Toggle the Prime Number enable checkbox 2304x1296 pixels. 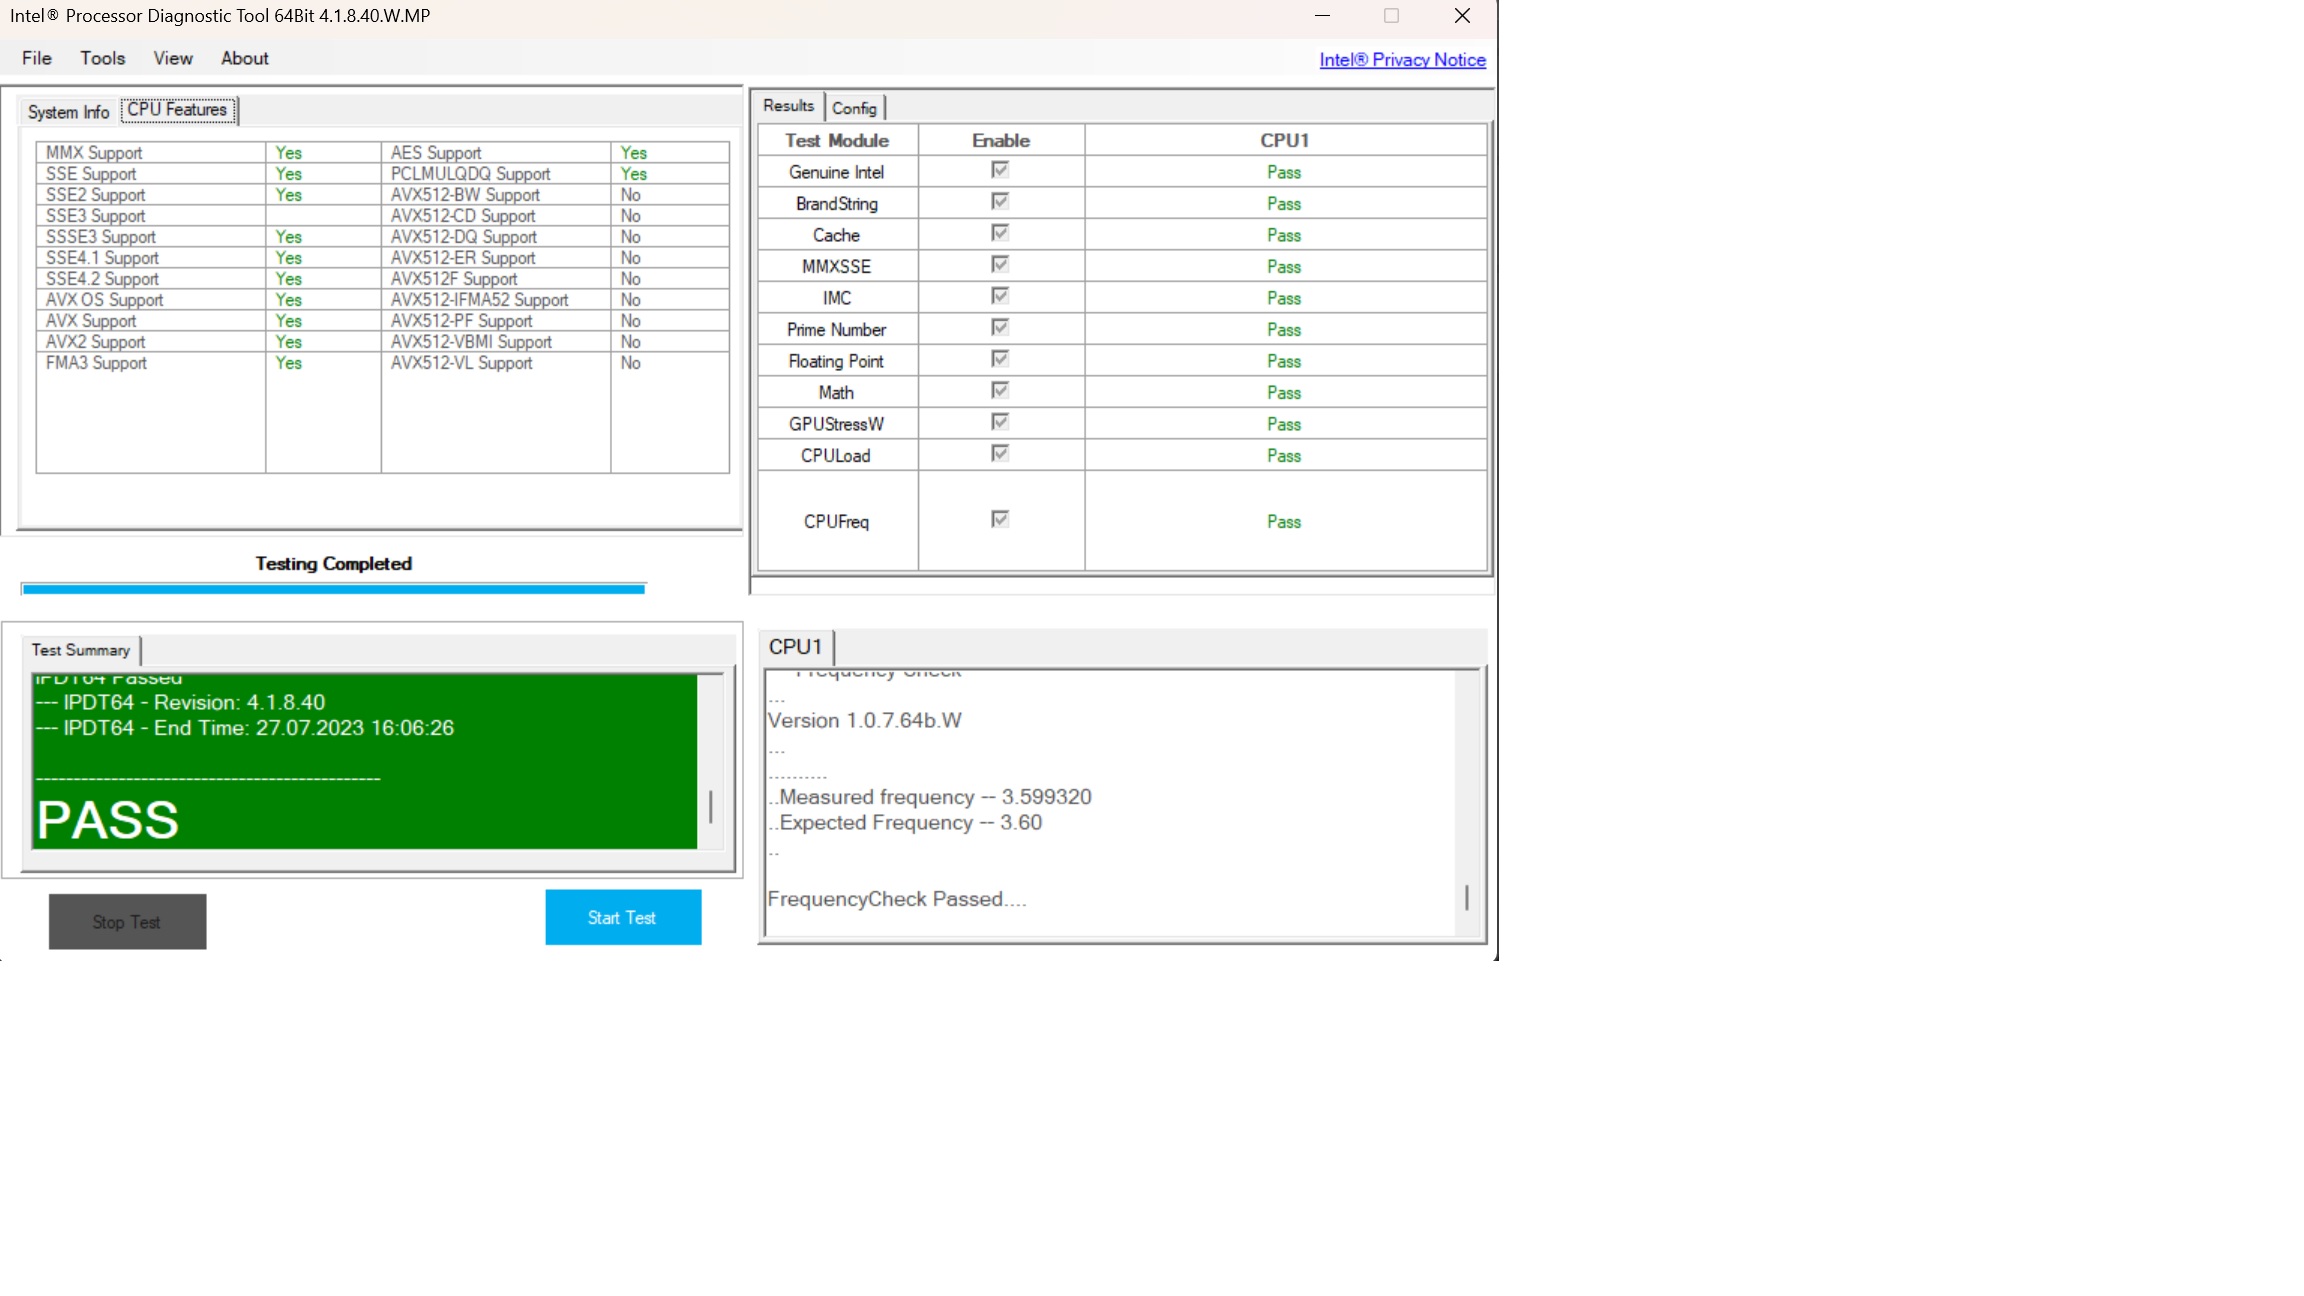999,328
